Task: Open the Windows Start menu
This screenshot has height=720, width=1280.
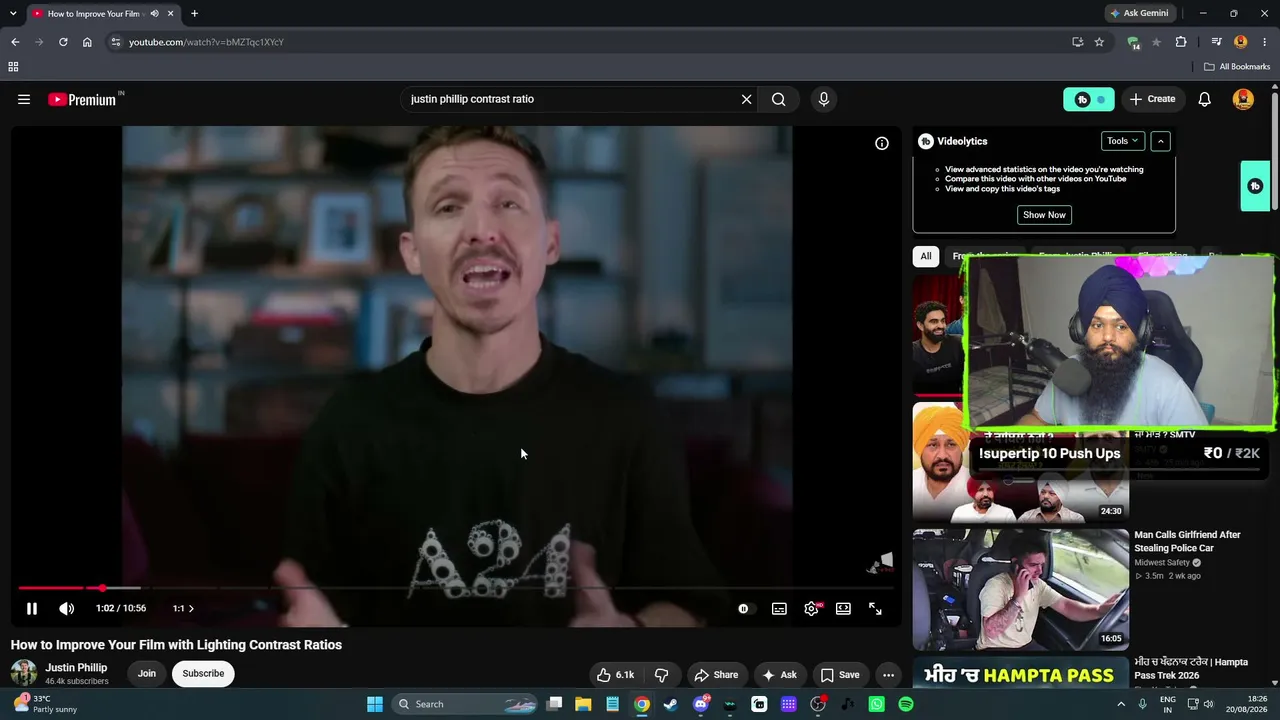Action: coord(375,704)
